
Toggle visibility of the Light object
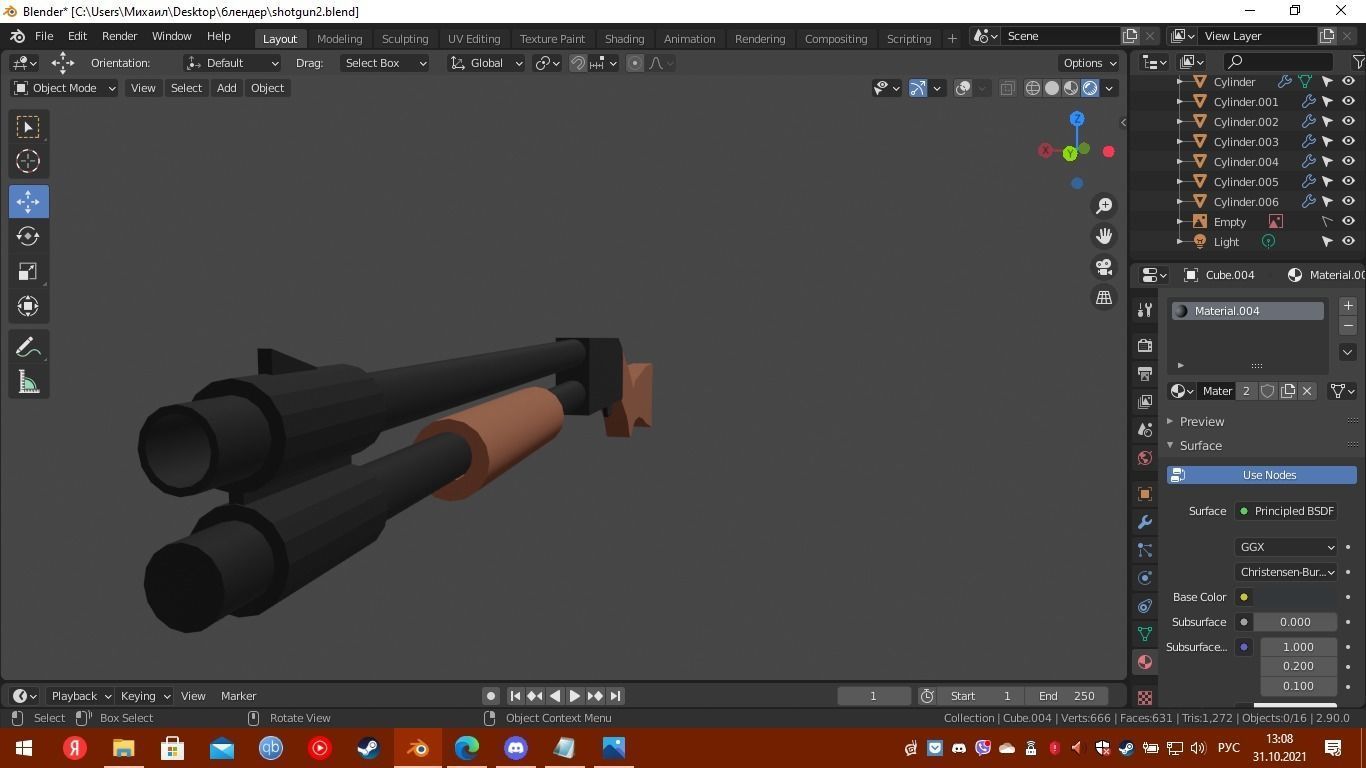tap(1348, 241)
